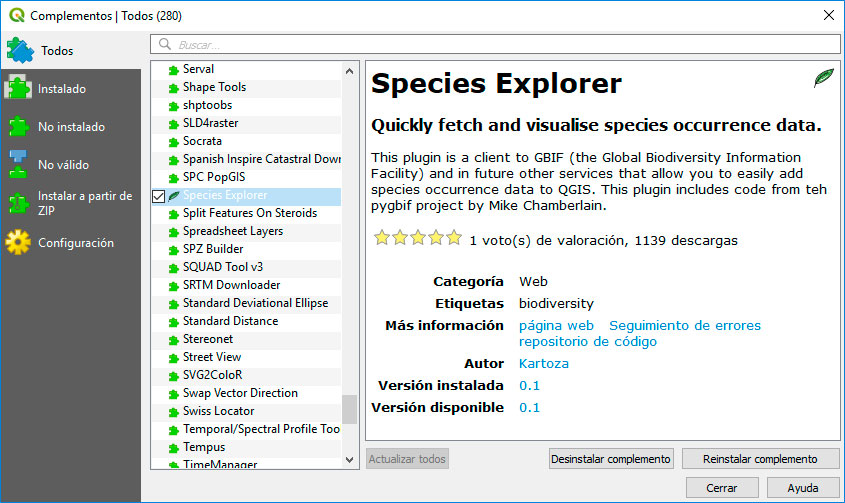Image resolution: width=845 pixels, height=503 pixels.
Task: Click the plugin icon beside Stereonet
Action: point(174,340)
